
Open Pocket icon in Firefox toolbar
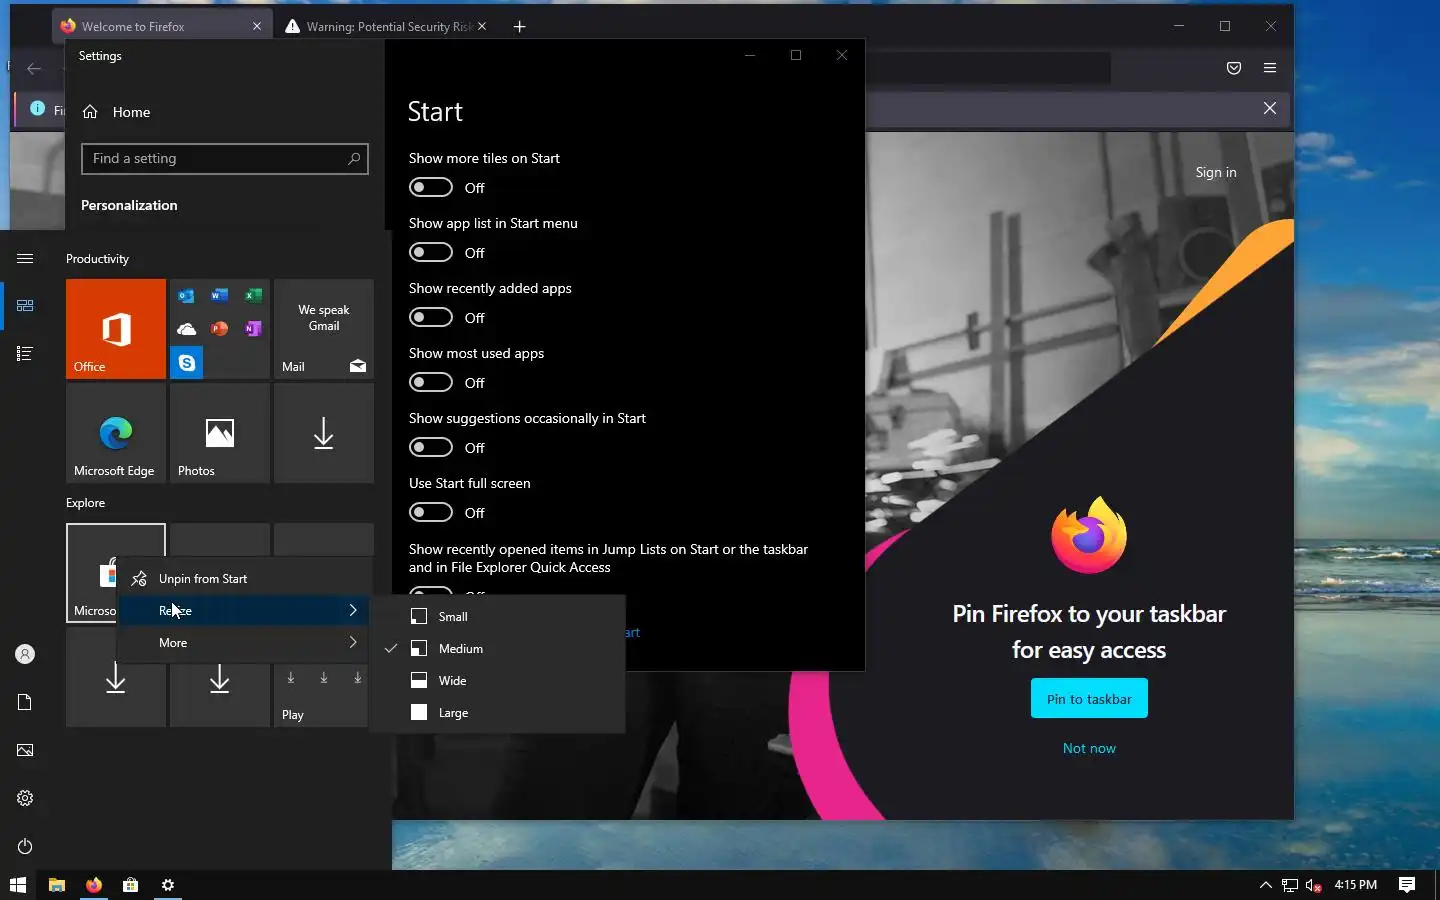coord(1234,68)
